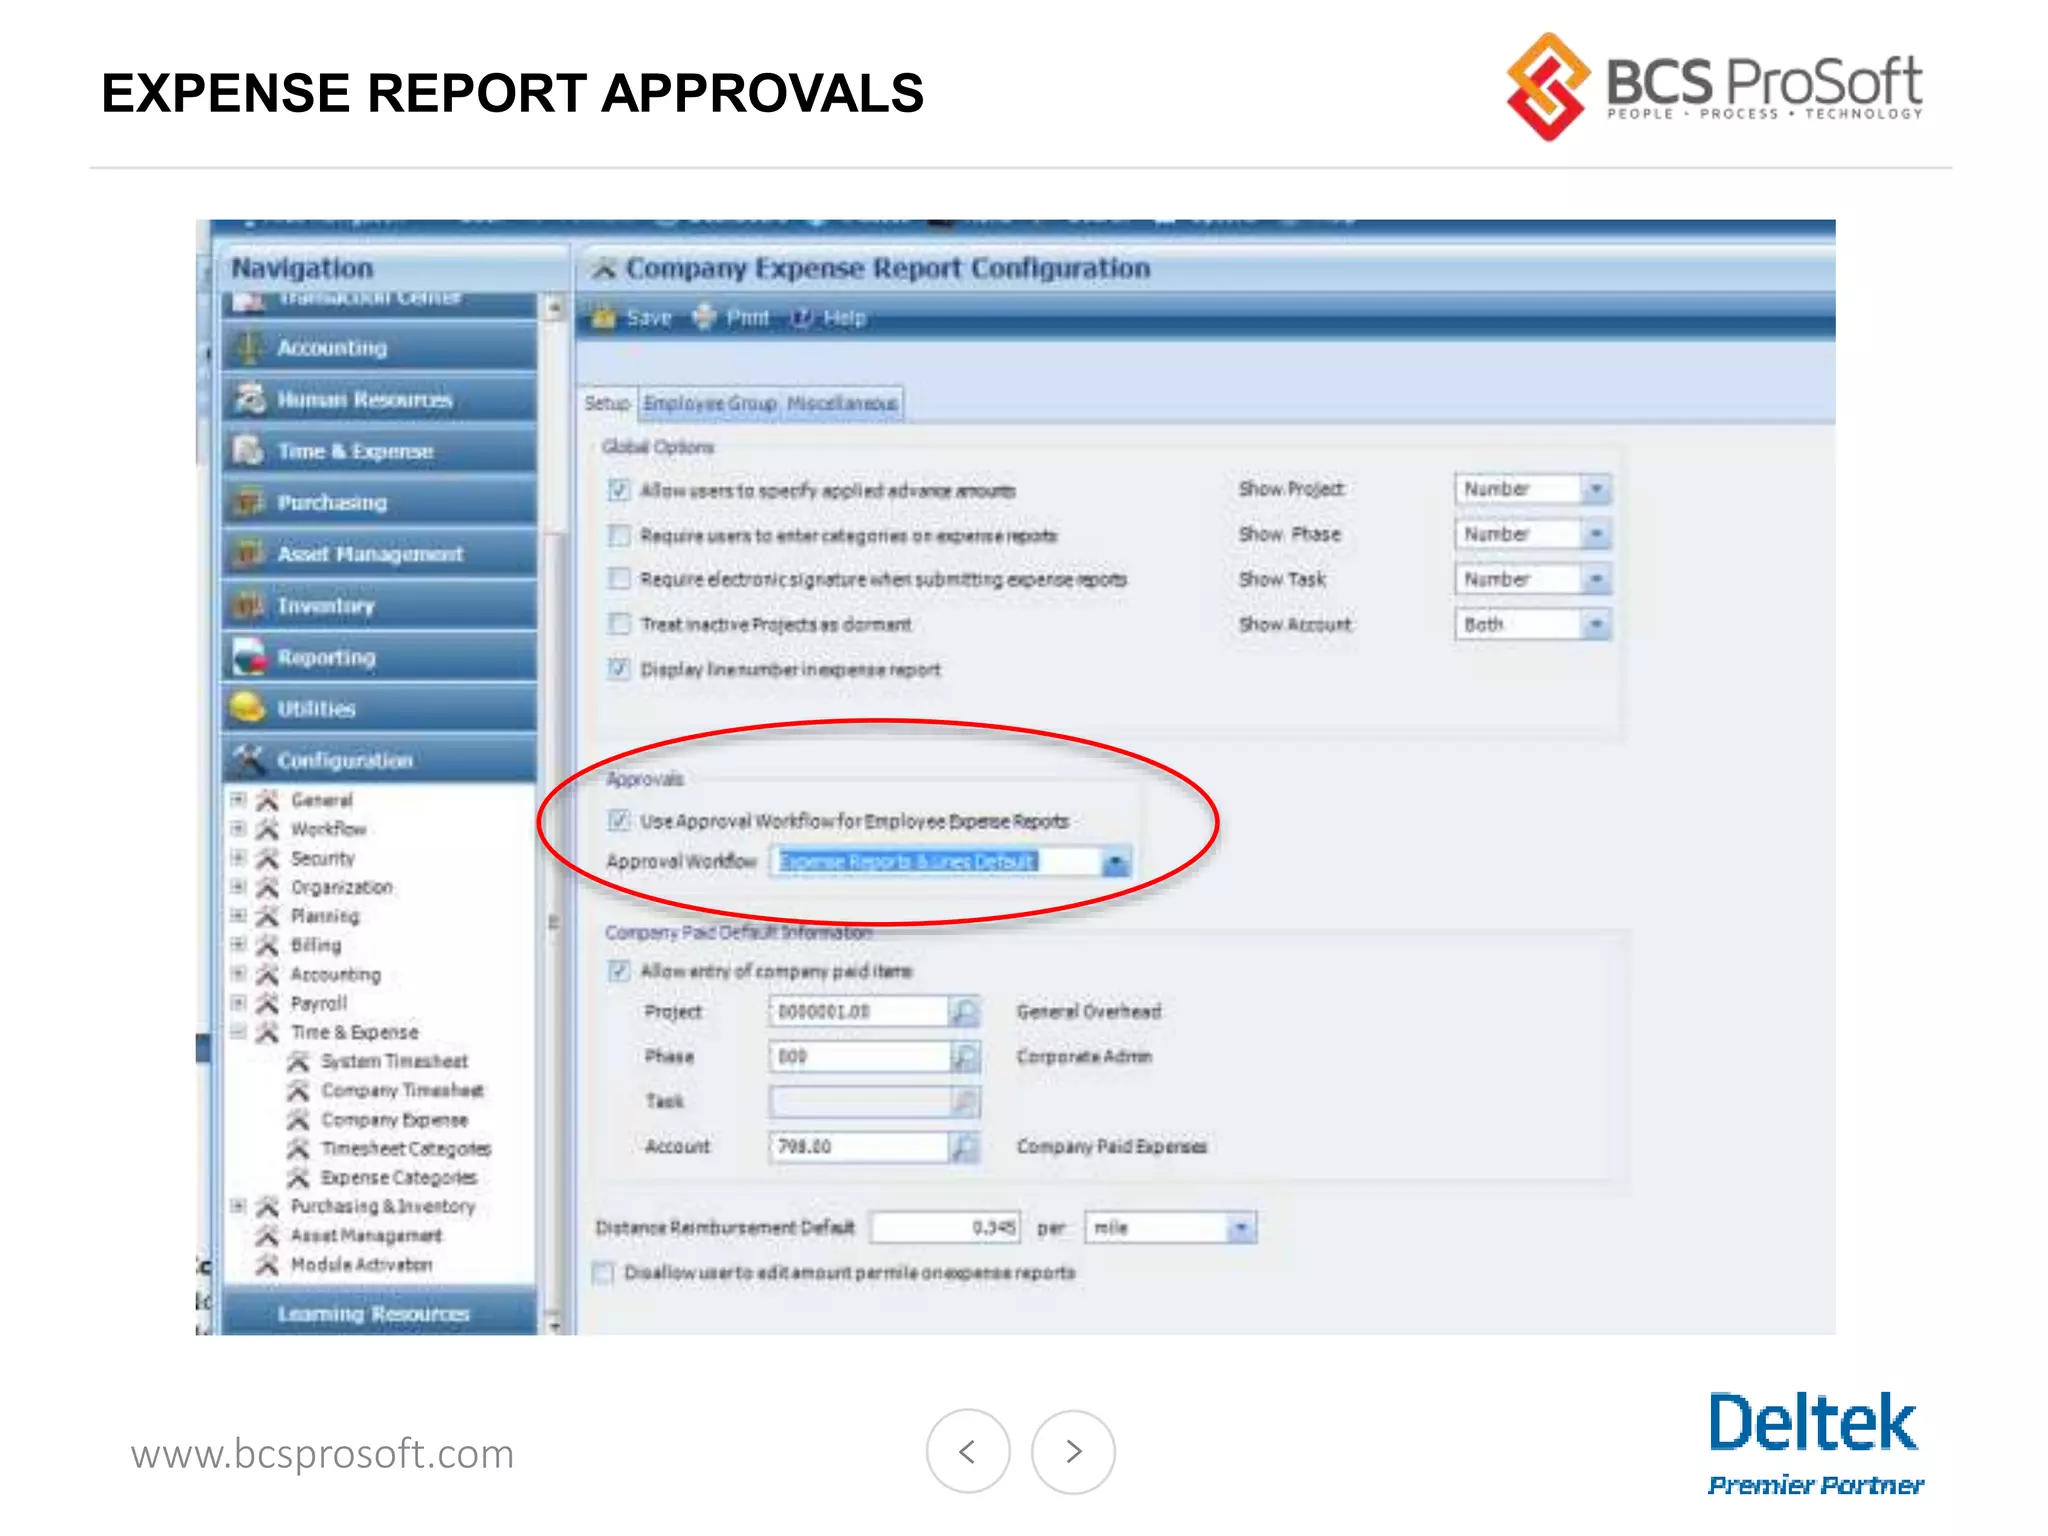The width and height of the screenshot is (2048, 1536).
Task: Enable disallow user to edit amount per mile
Action: pos(603,1273)
